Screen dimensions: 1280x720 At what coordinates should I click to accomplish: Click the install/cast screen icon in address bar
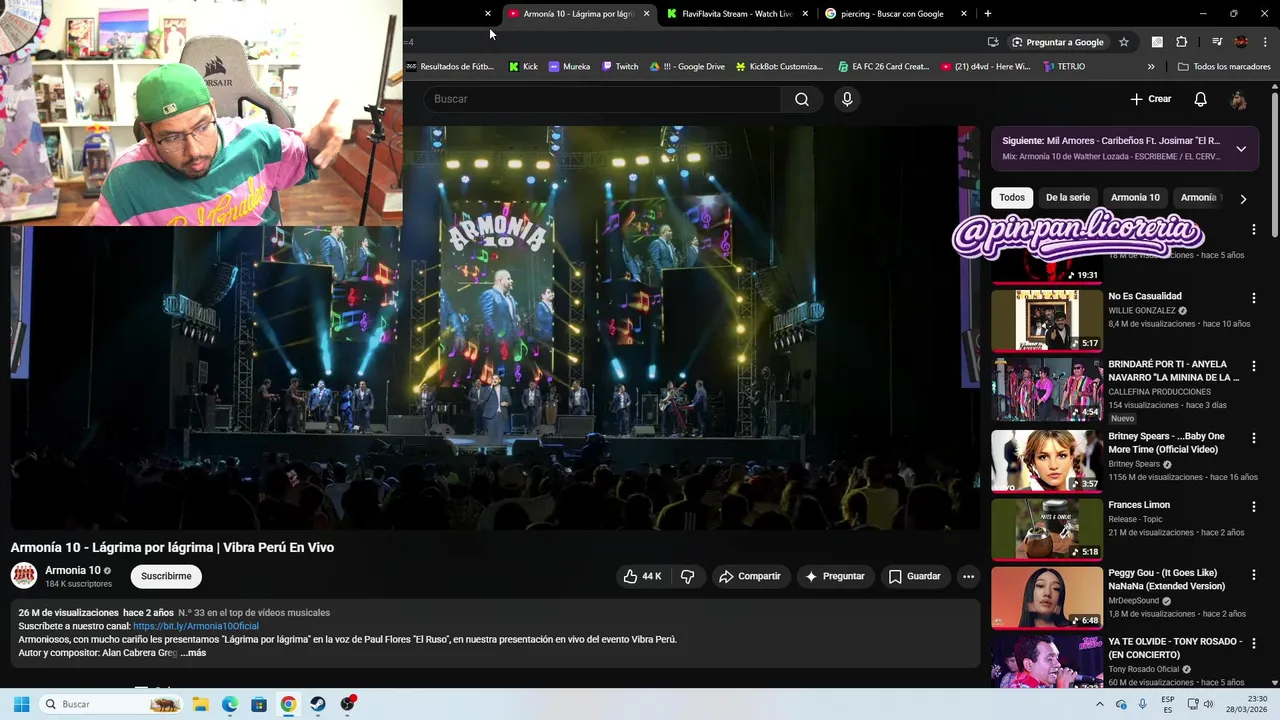[x=993, y=42]
